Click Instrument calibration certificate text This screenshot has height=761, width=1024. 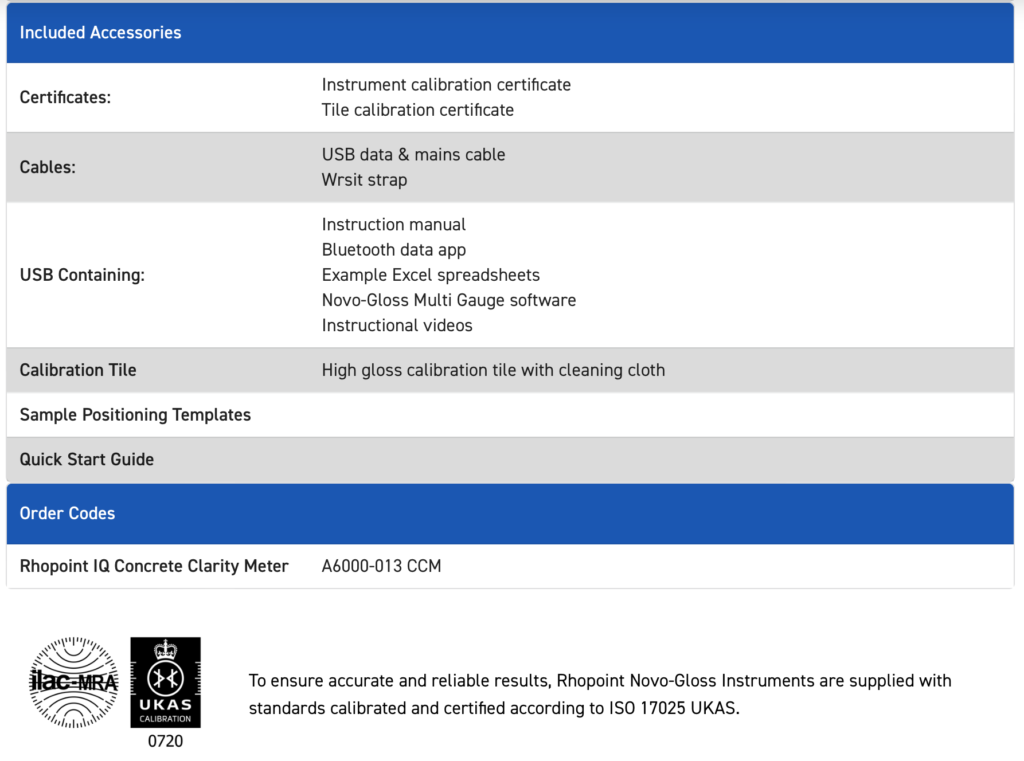446,85
